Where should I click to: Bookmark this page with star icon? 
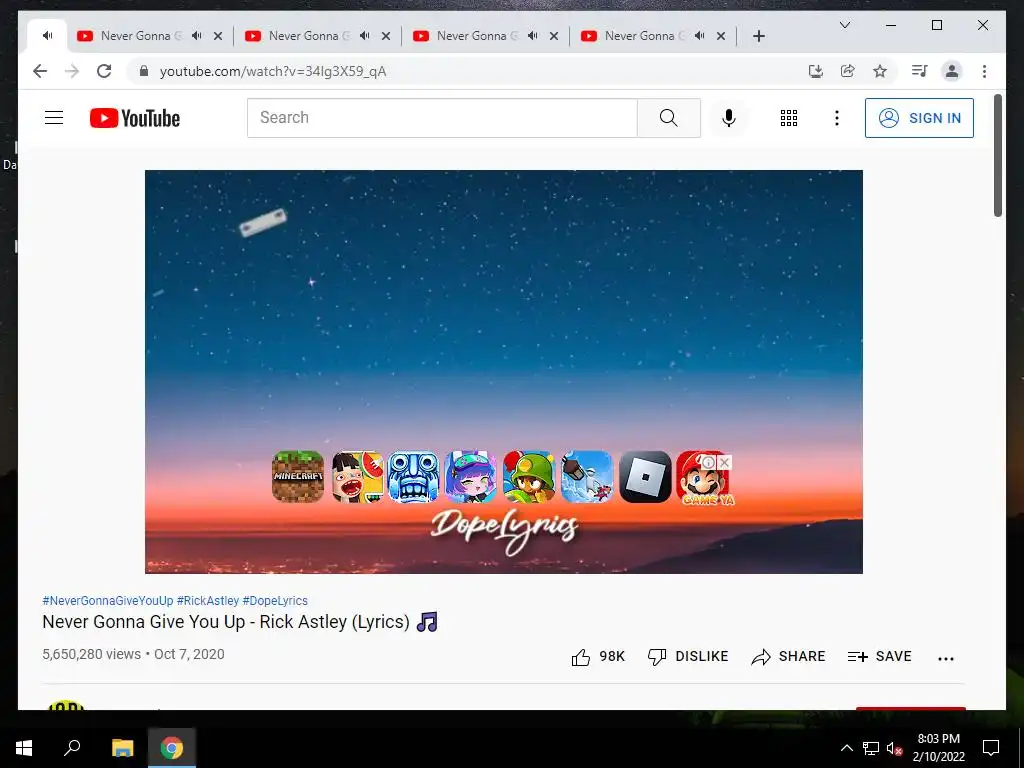click(880, 71)
